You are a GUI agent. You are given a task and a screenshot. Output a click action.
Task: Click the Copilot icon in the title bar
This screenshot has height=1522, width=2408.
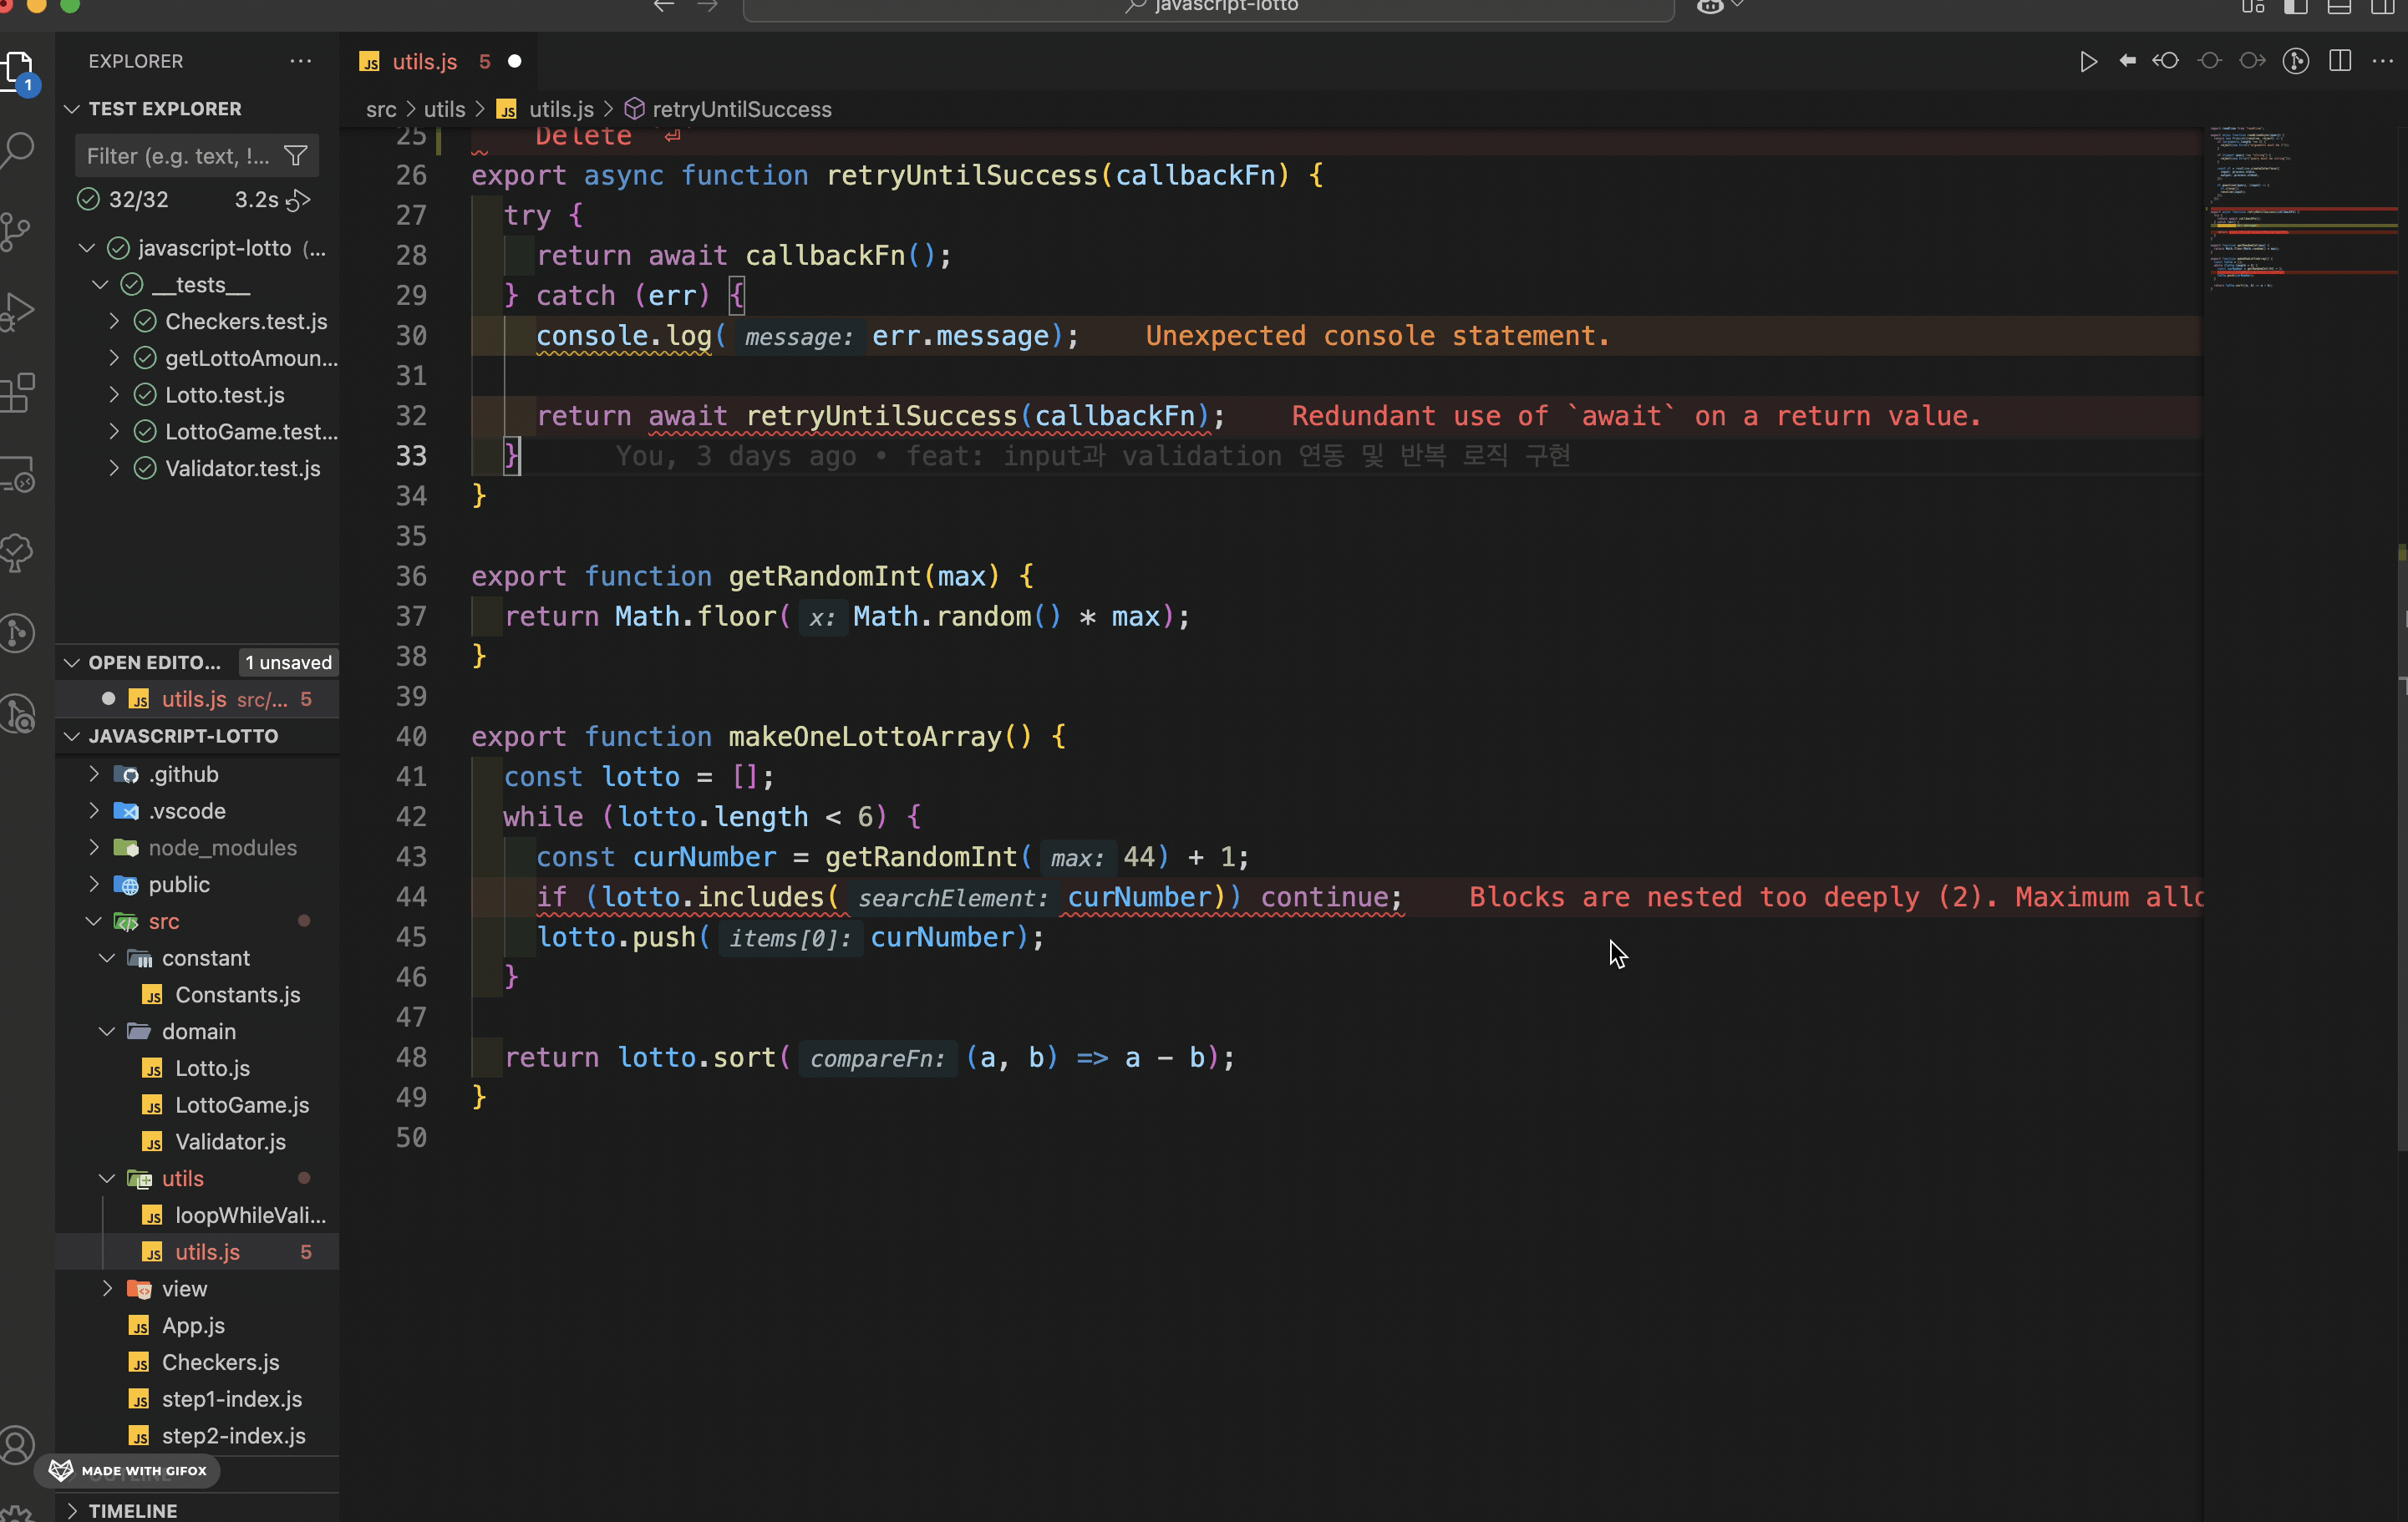pyautogui.click(x=1710, y=7)
